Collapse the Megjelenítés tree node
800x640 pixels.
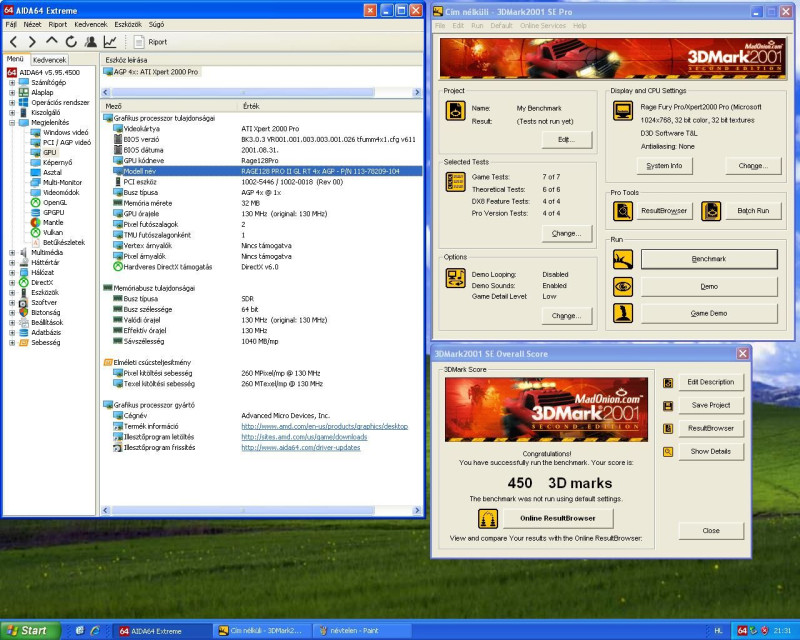13,122
